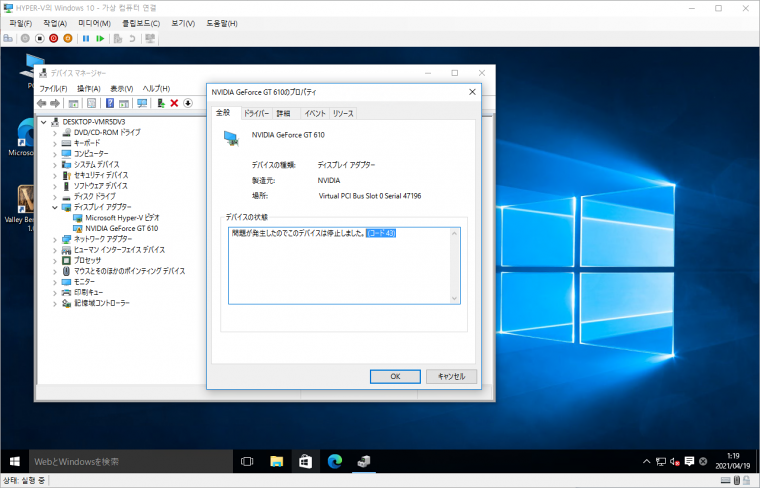Expand the システム デバイス node

tap(55, 165)
